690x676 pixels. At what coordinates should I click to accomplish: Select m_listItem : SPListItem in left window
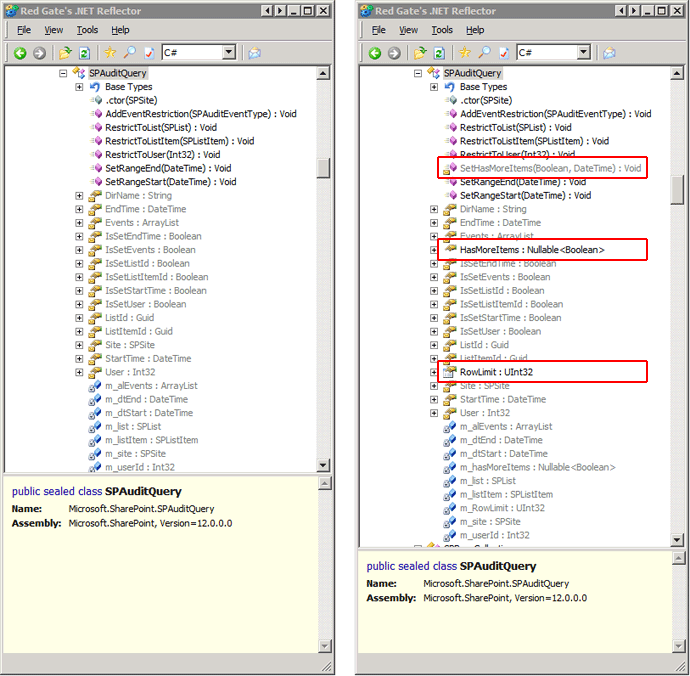pyautogui.click(x=151, y=440)
